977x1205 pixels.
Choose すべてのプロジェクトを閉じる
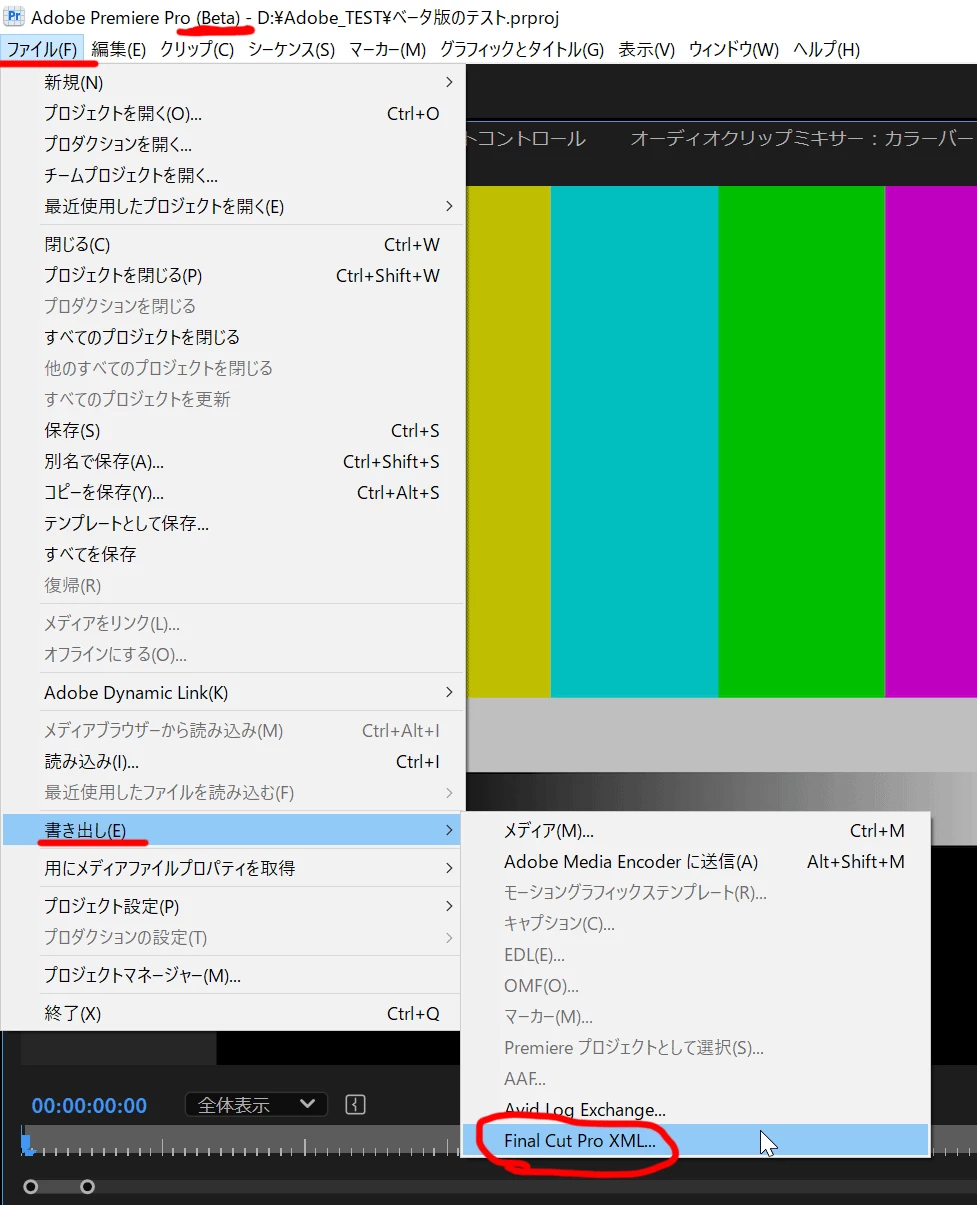point(232,337)
